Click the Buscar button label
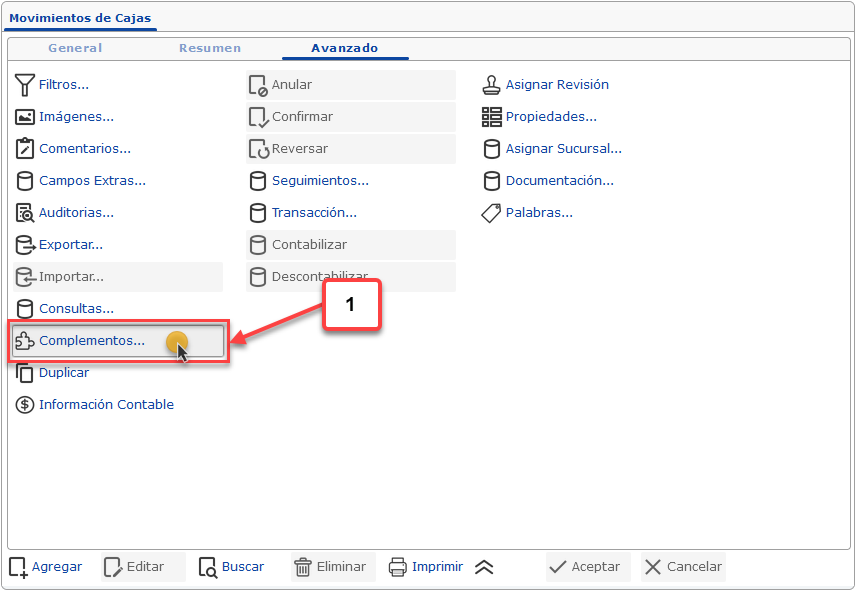The image size is (856, 591). [x=243, y=567]
